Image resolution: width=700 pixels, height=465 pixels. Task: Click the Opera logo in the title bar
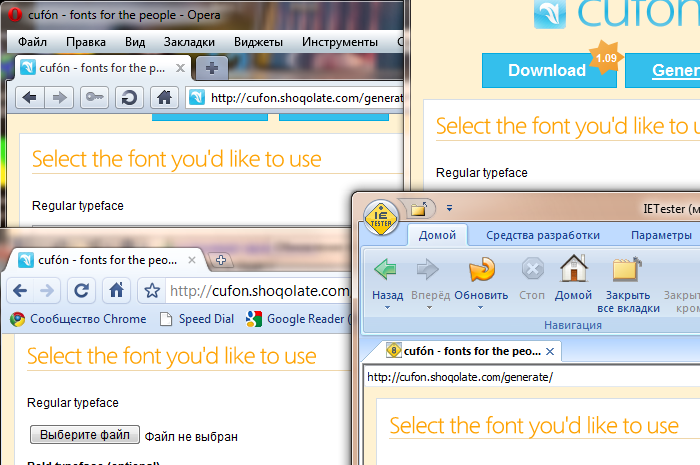15,15
